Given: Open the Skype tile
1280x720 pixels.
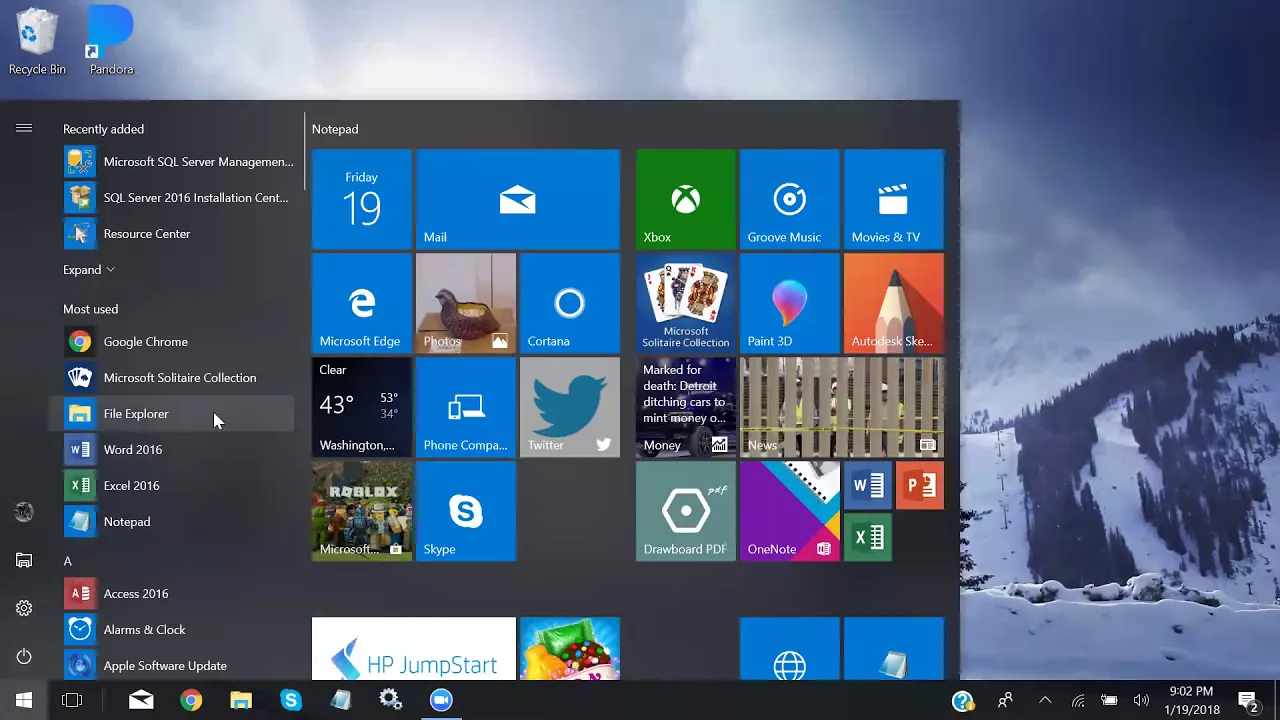Looking at the screenshot, I should click(466, 511).
